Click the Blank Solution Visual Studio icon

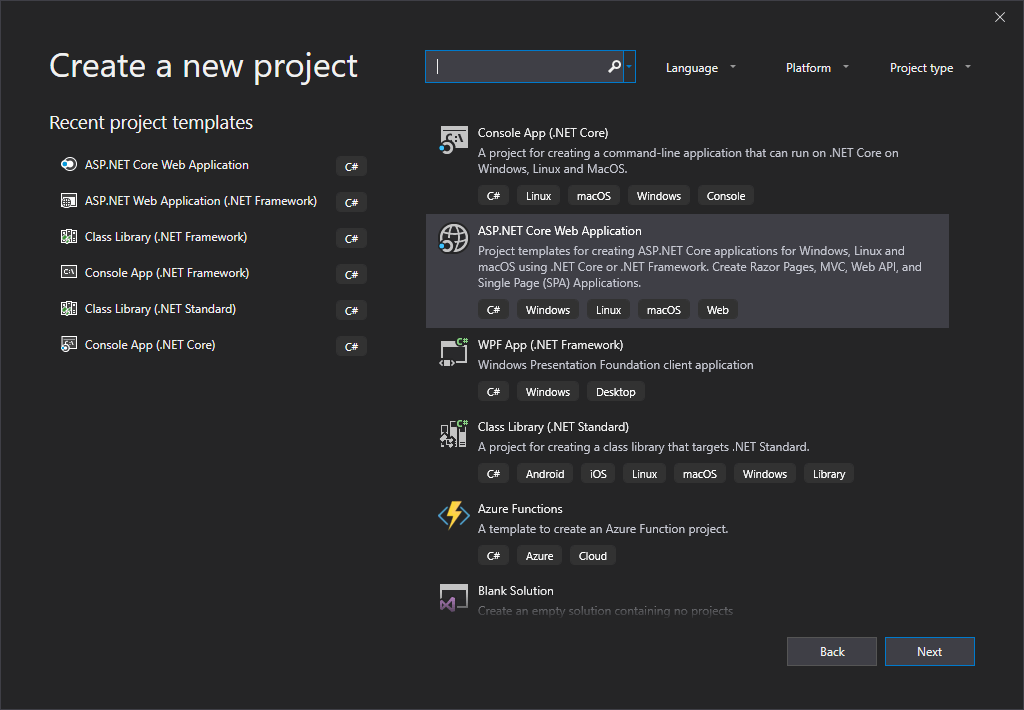453,598
